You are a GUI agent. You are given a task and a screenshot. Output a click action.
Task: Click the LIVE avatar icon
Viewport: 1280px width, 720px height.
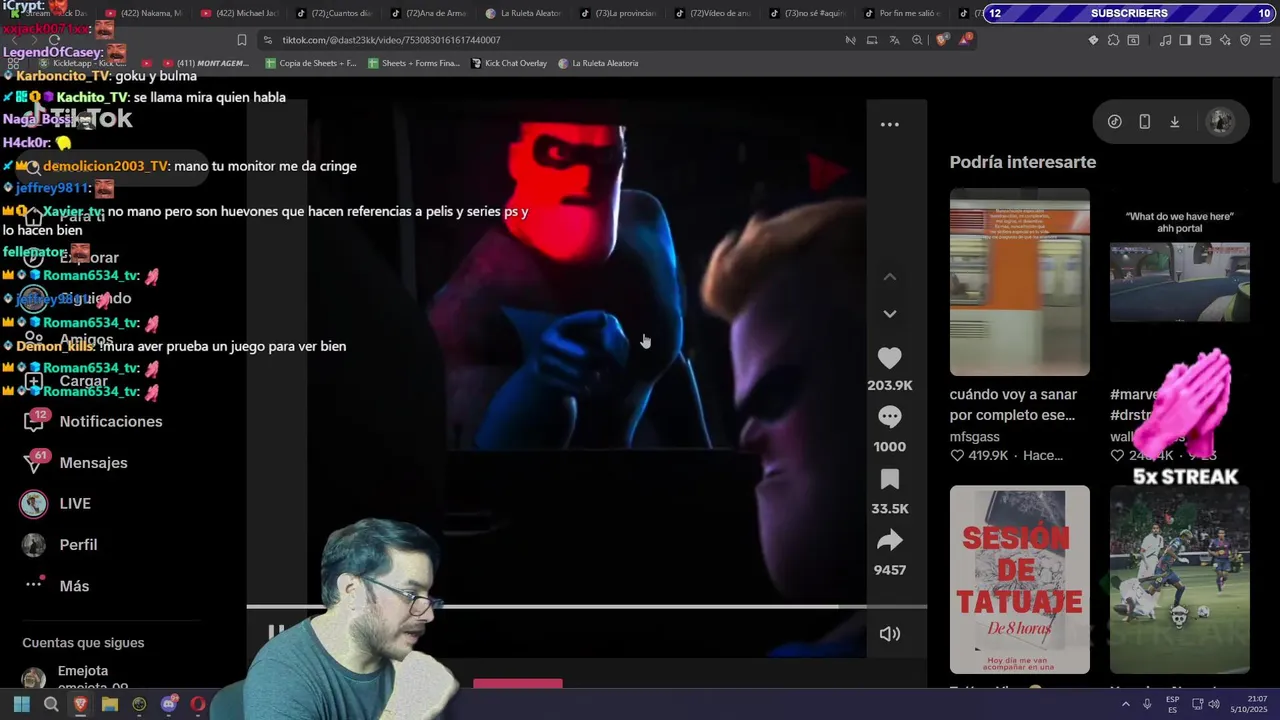(x=34, y=504)
